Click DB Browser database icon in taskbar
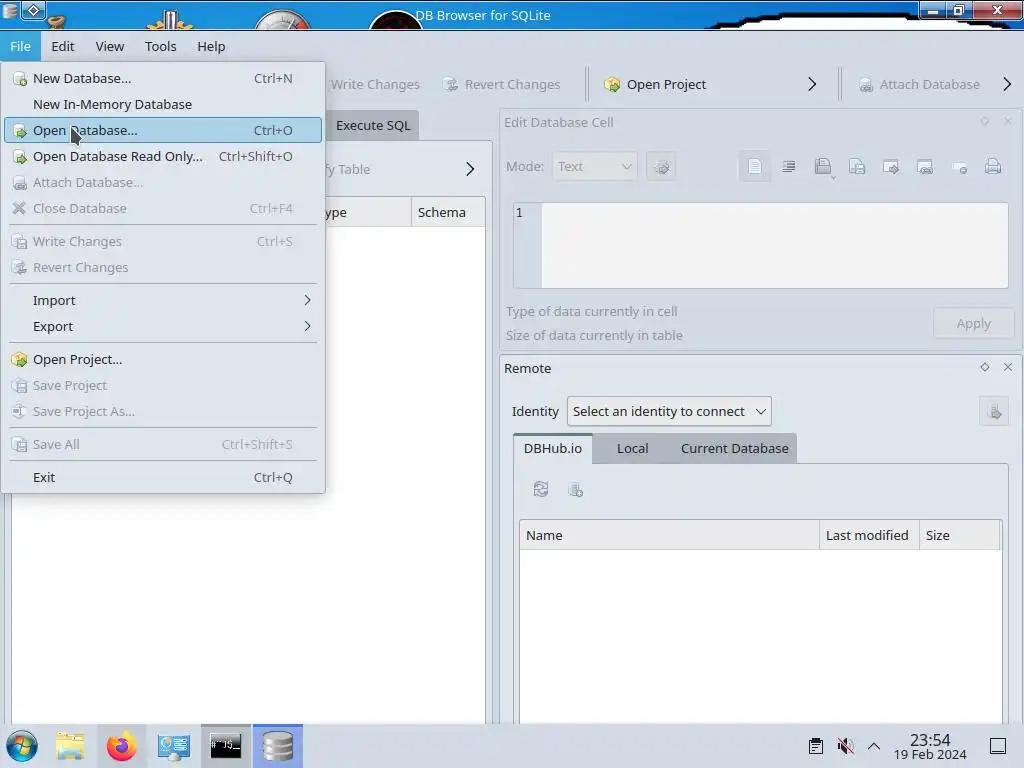The width and height of the screenshot is (1024, 768). click(x=278, y=746)
